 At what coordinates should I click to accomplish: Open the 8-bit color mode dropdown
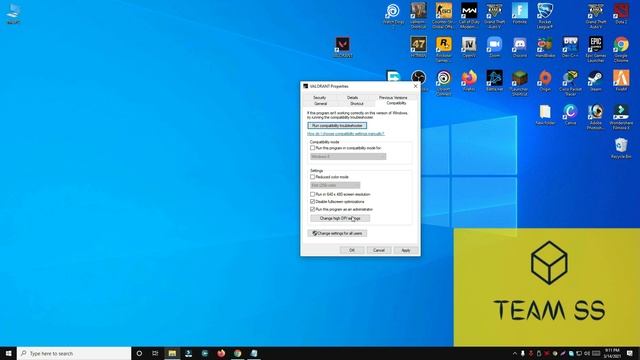pyautogui.click(x=335, y=185)
